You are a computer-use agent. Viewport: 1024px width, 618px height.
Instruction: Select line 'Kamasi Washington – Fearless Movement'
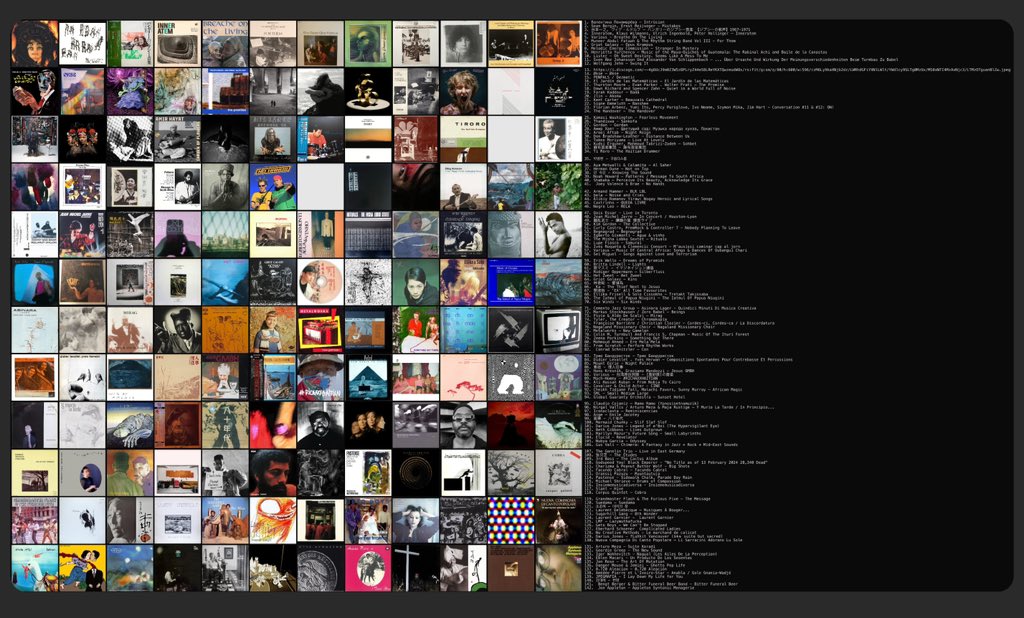(632, 118)
